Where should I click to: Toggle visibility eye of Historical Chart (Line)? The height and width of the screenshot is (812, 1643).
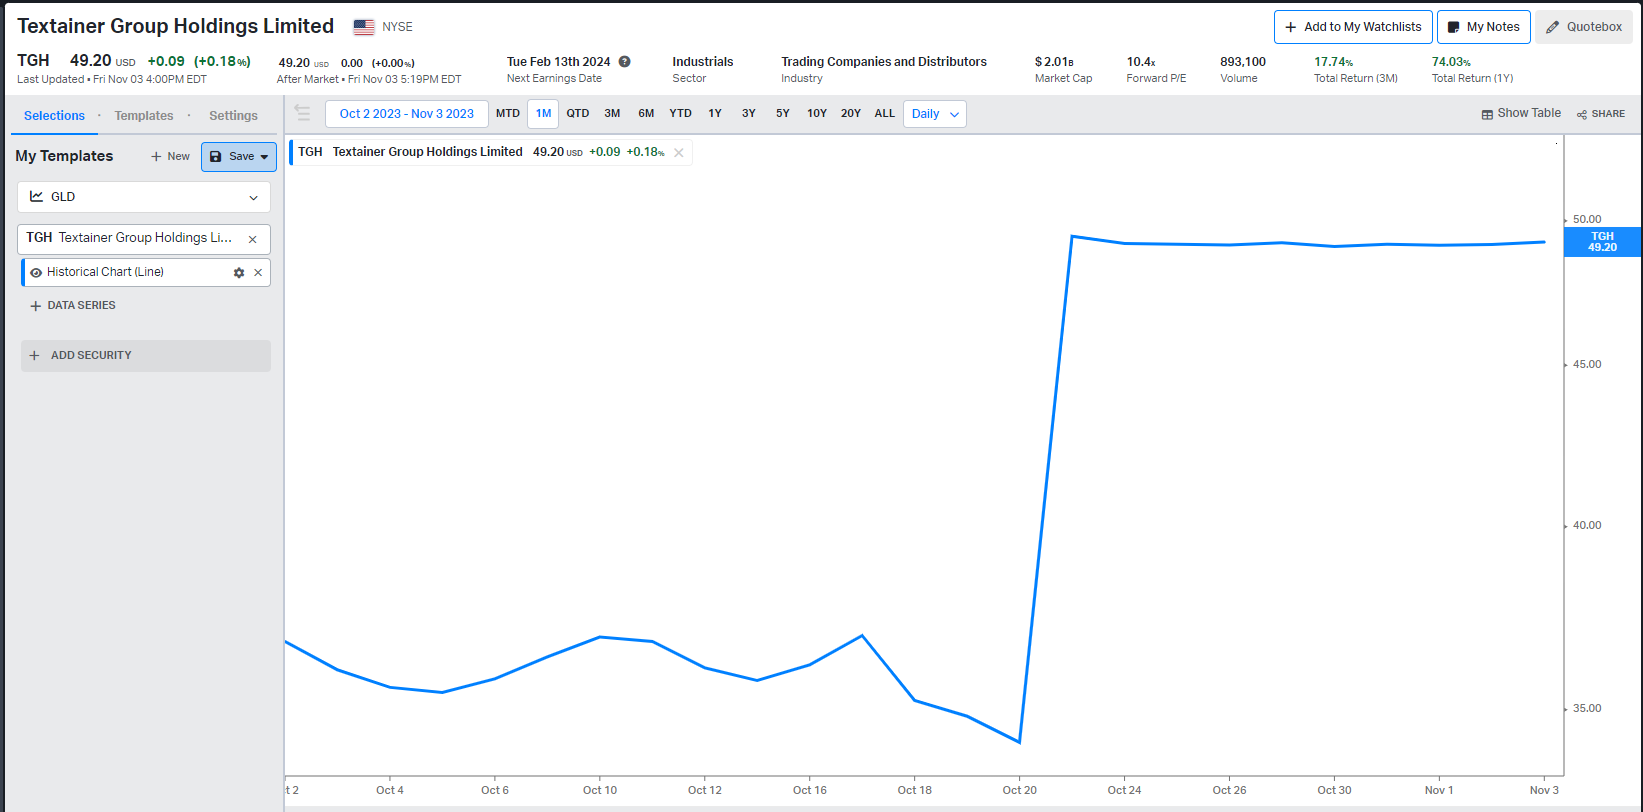click(x=36, y=272)
